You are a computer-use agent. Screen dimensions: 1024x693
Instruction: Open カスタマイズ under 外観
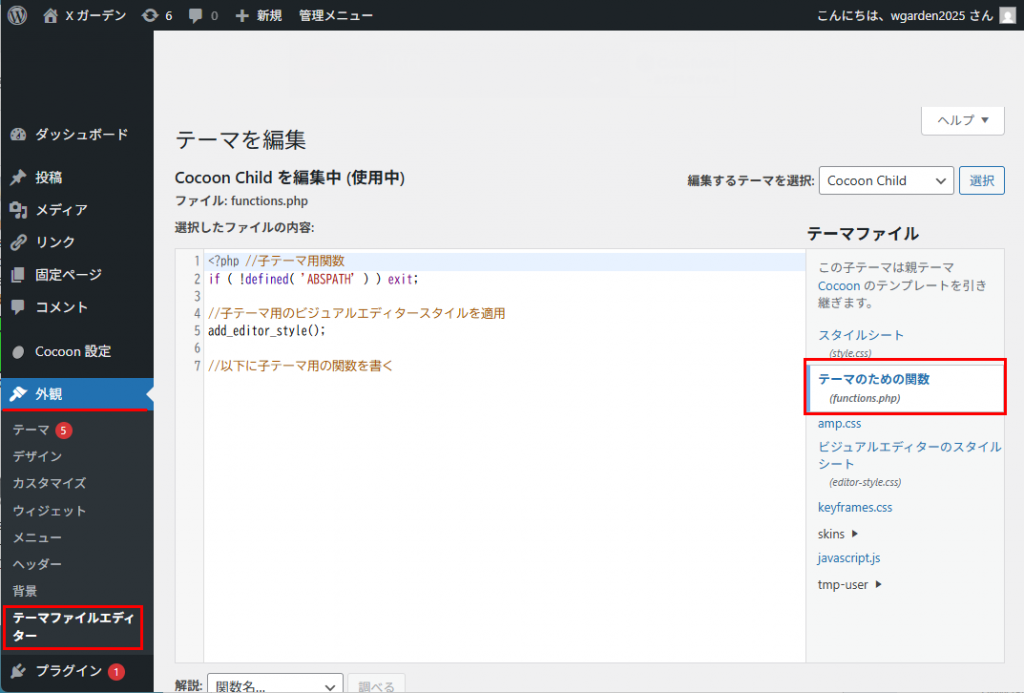[x=49, y=483]
